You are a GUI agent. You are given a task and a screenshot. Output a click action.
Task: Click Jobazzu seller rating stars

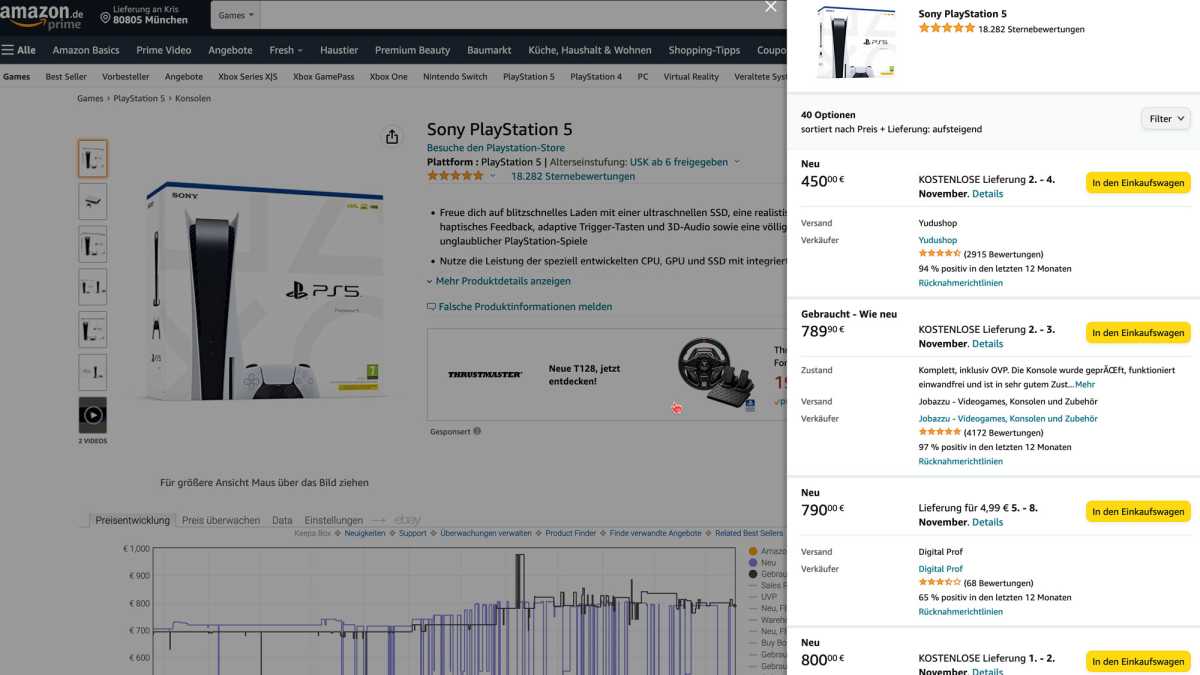click(x=939, y=433)
